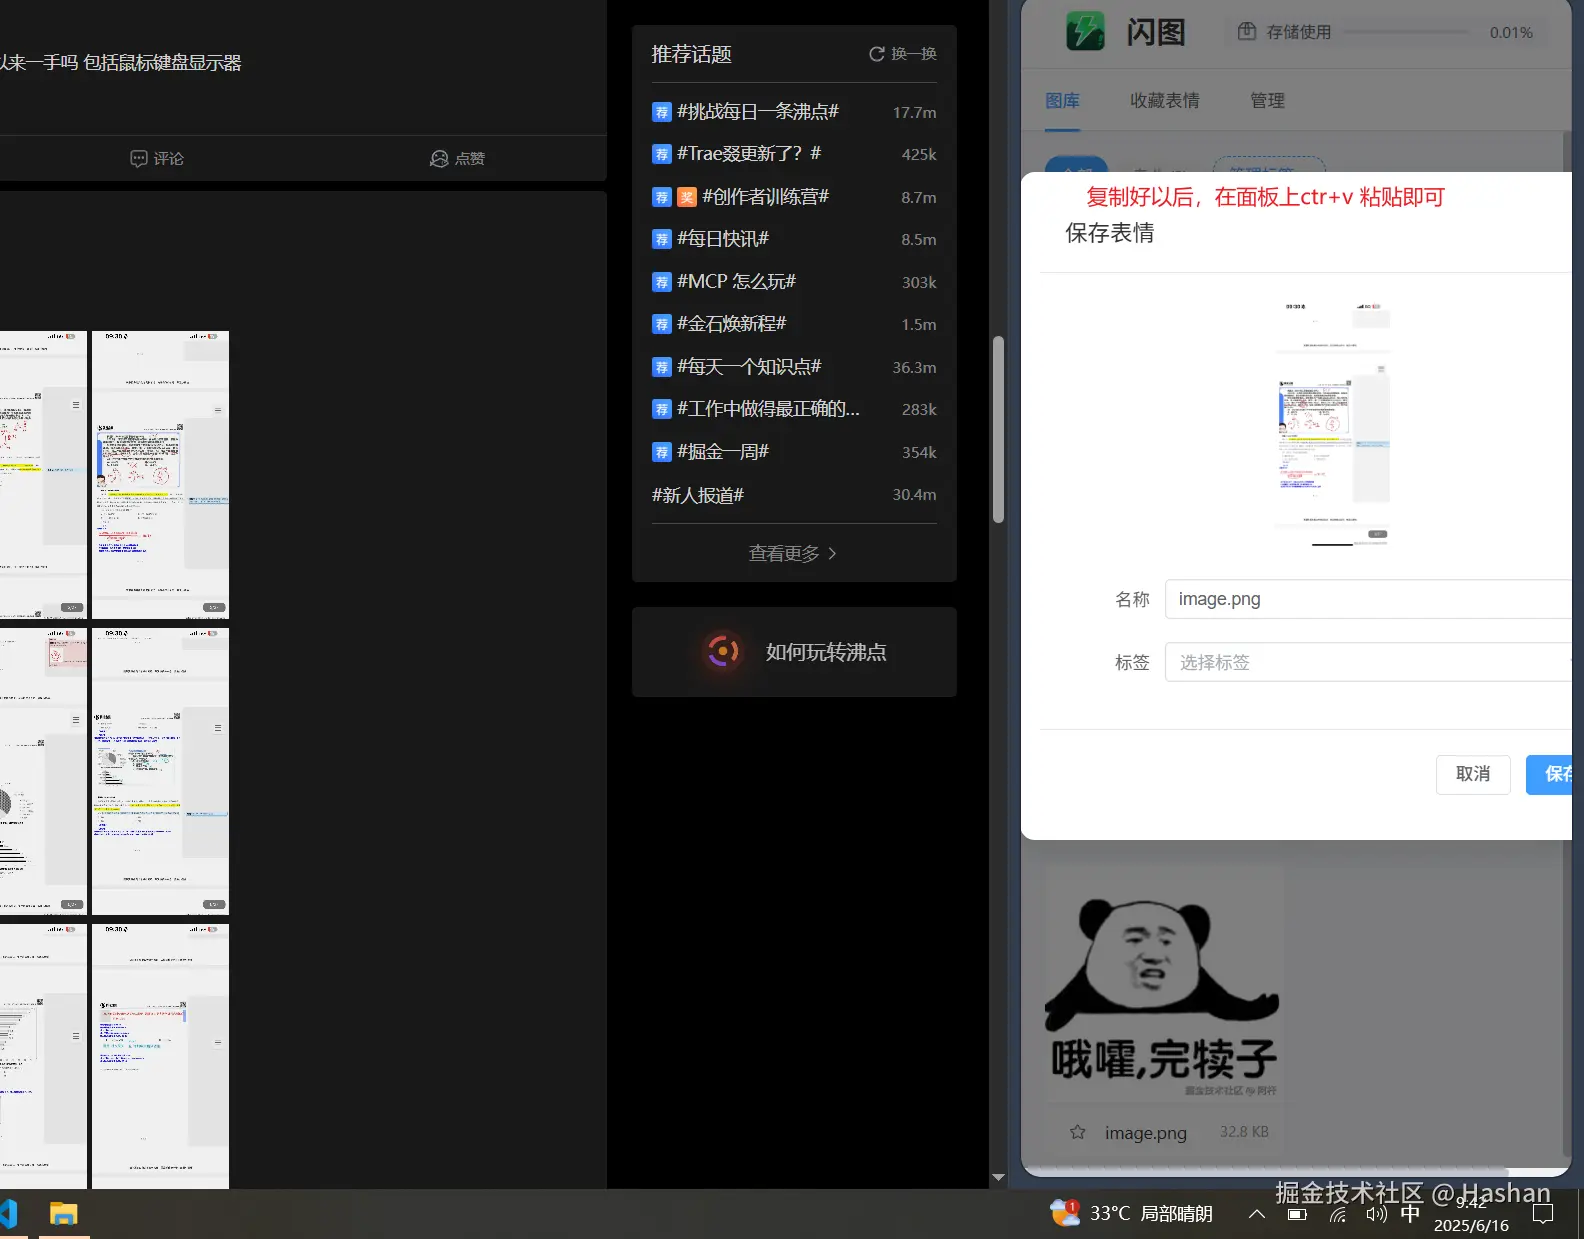Open File Explorer from the taskbar

(64, 1214)
